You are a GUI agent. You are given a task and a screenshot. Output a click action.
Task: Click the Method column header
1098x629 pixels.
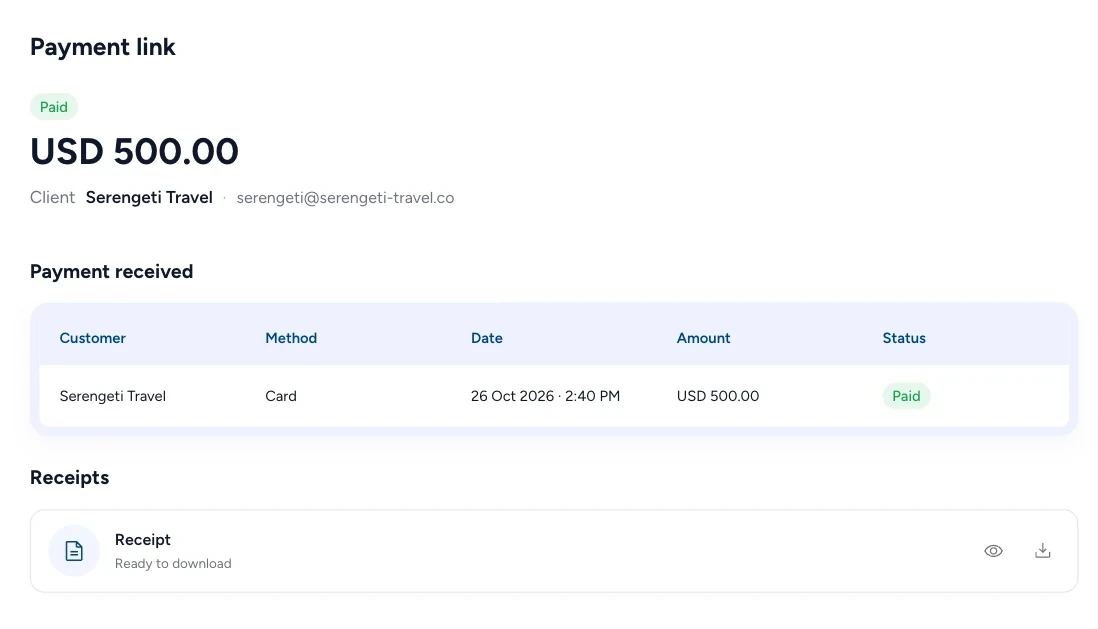[291, 338]
